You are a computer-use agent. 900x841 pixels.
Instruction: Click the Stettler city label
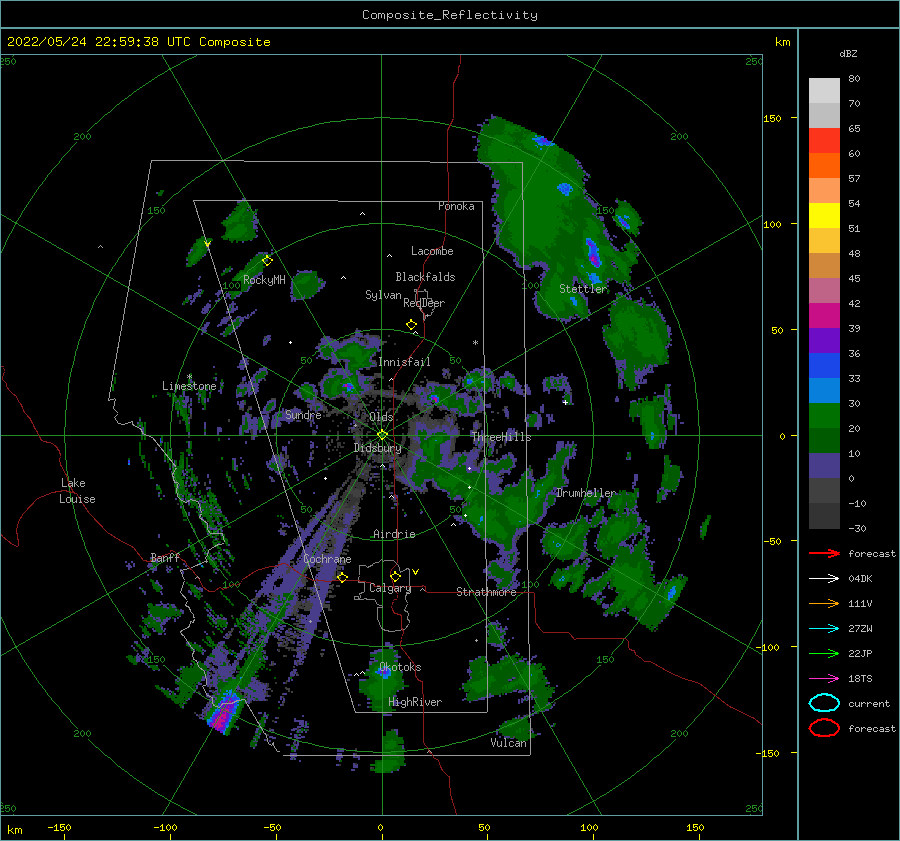[x=583, y=289]
